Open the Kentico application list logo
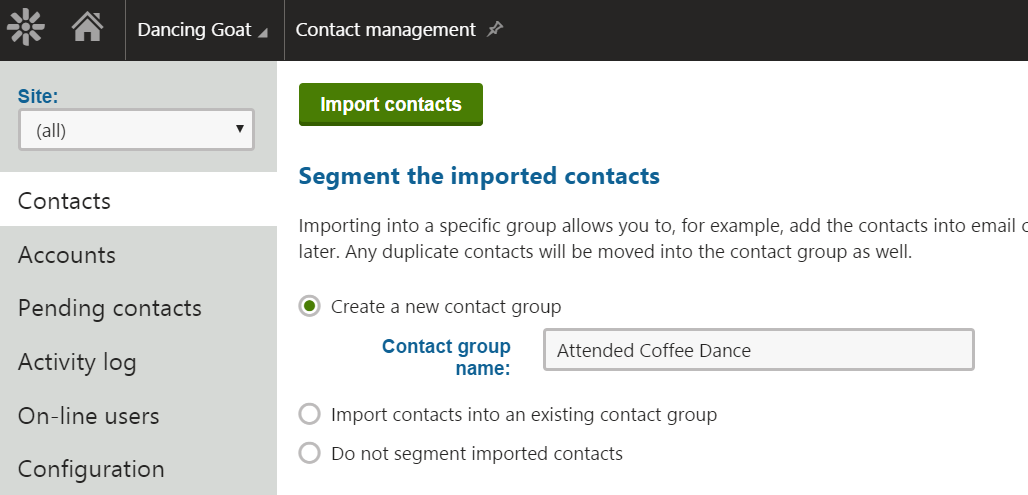 [26, 28]
